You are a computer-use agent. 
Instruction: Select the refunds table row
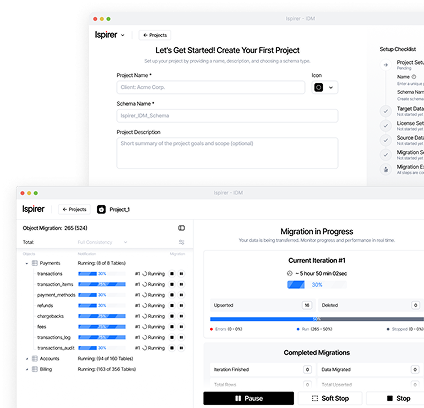pos(110,305)
